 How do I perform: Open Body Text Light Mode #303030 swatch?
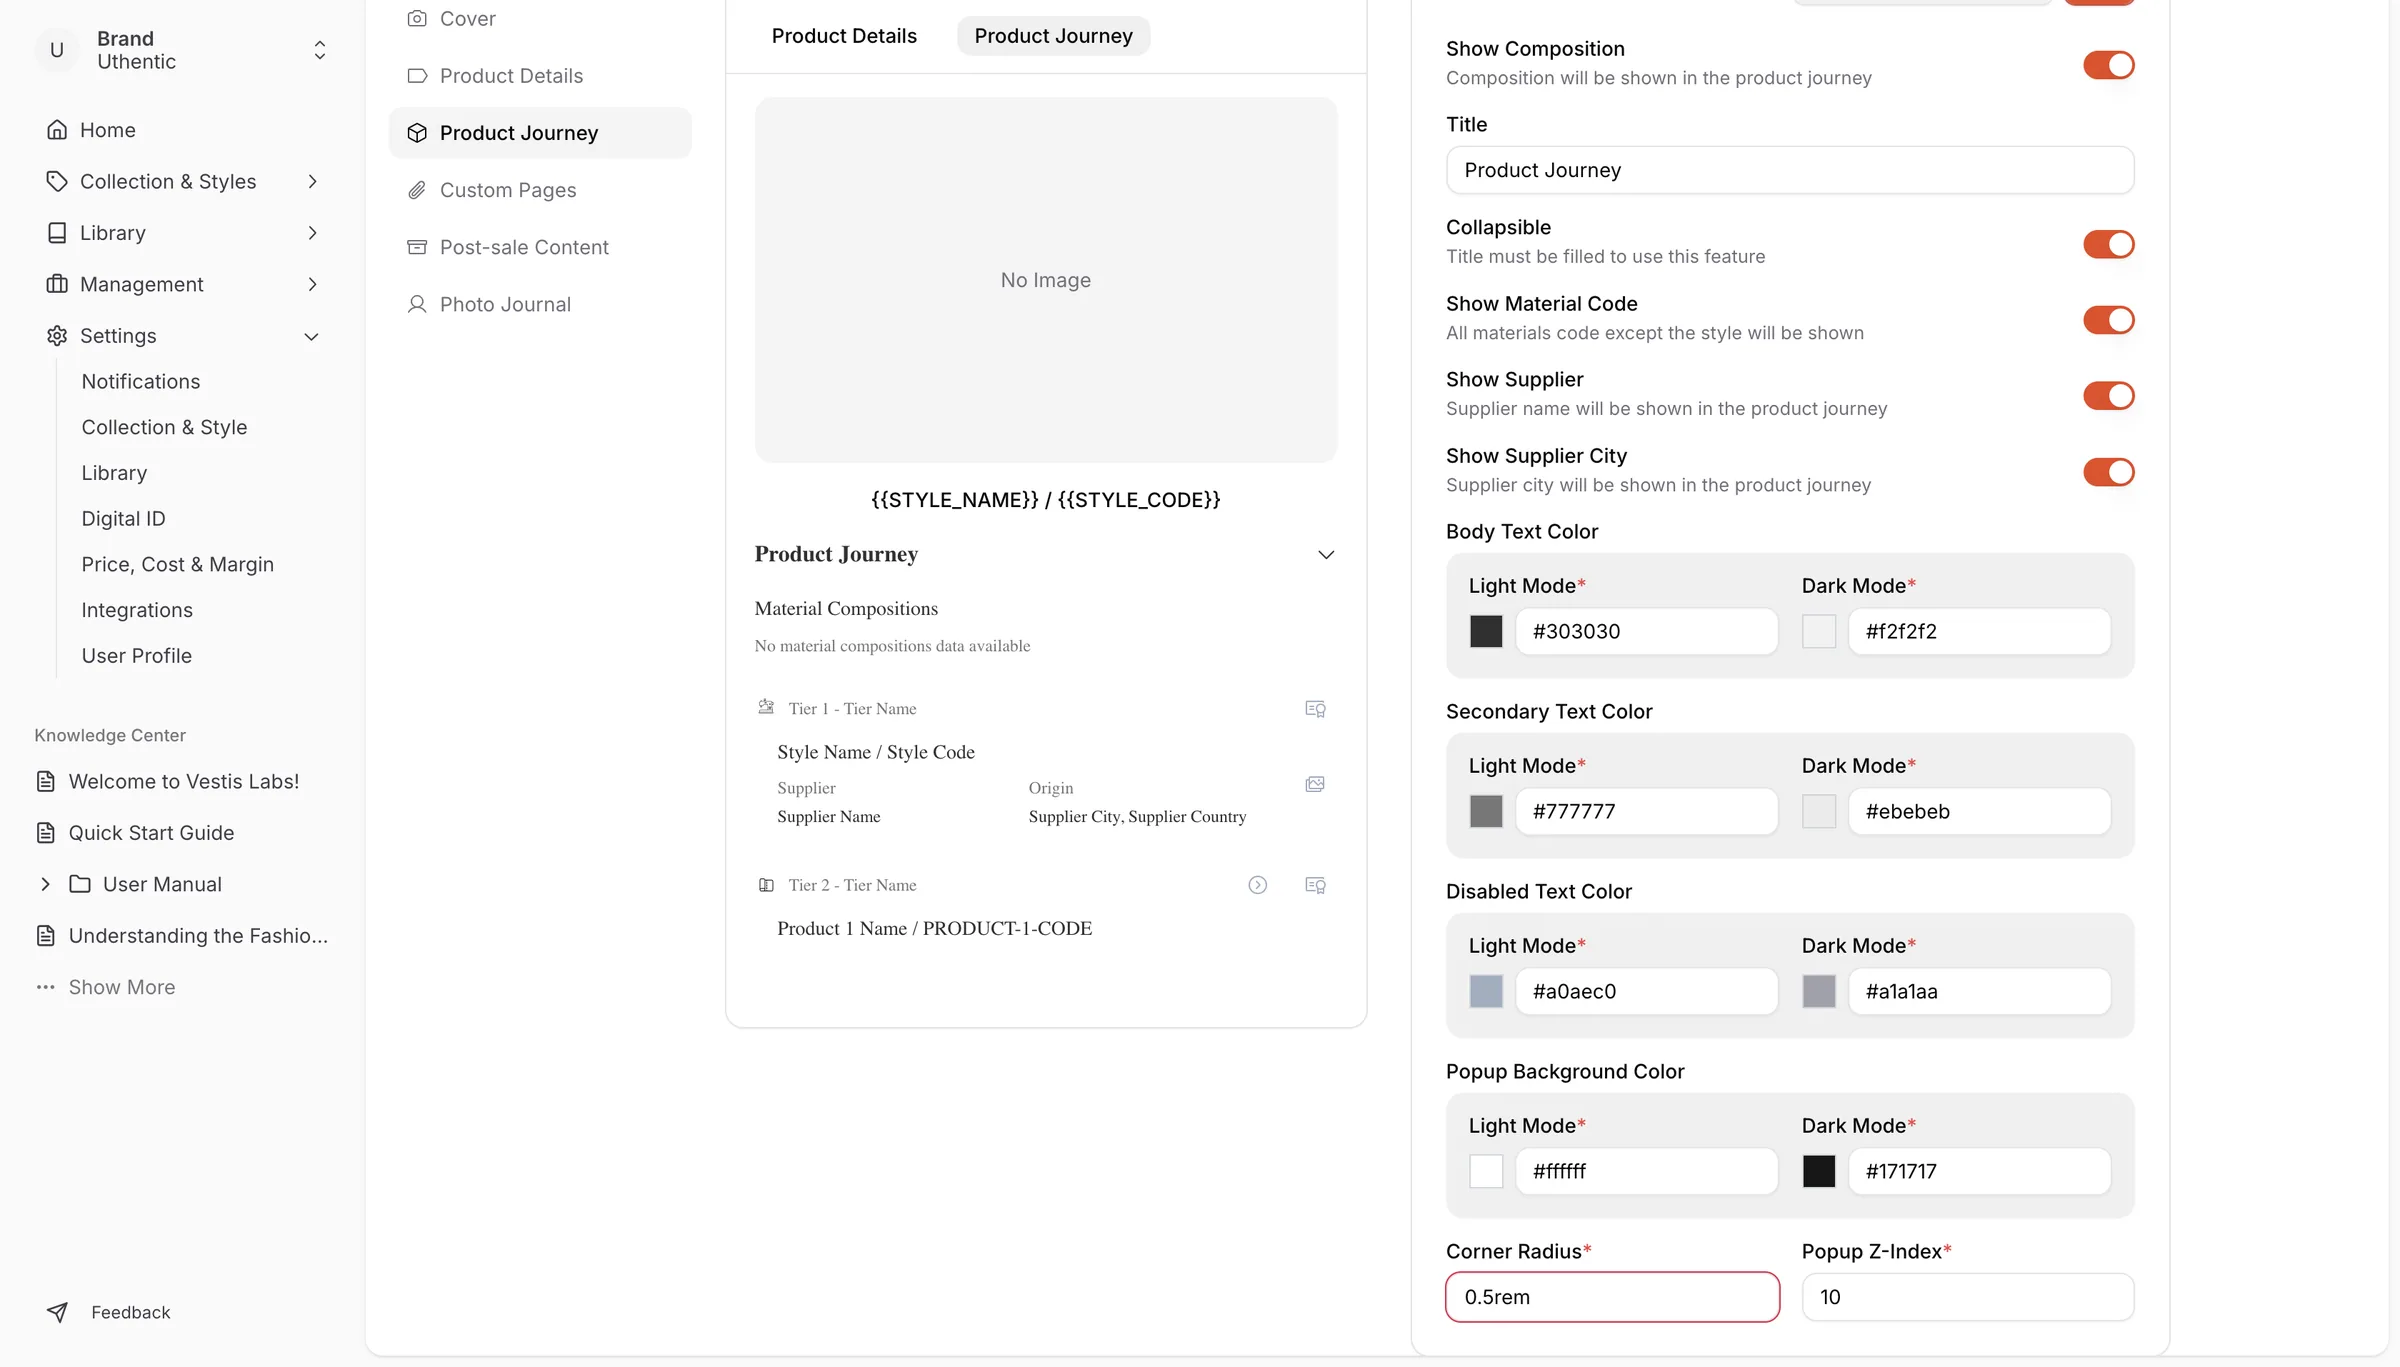(x=1486, y=631)
